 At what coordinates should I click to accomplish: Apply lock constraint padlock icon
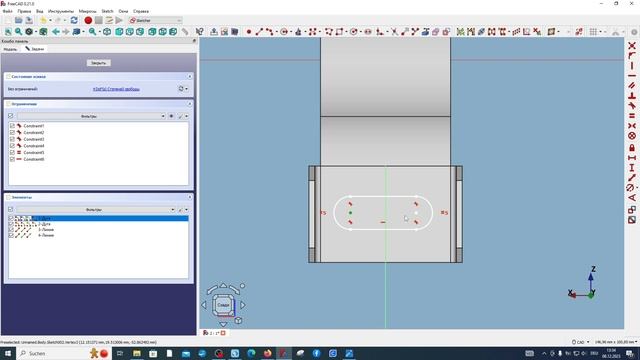[x=632, y=147]
